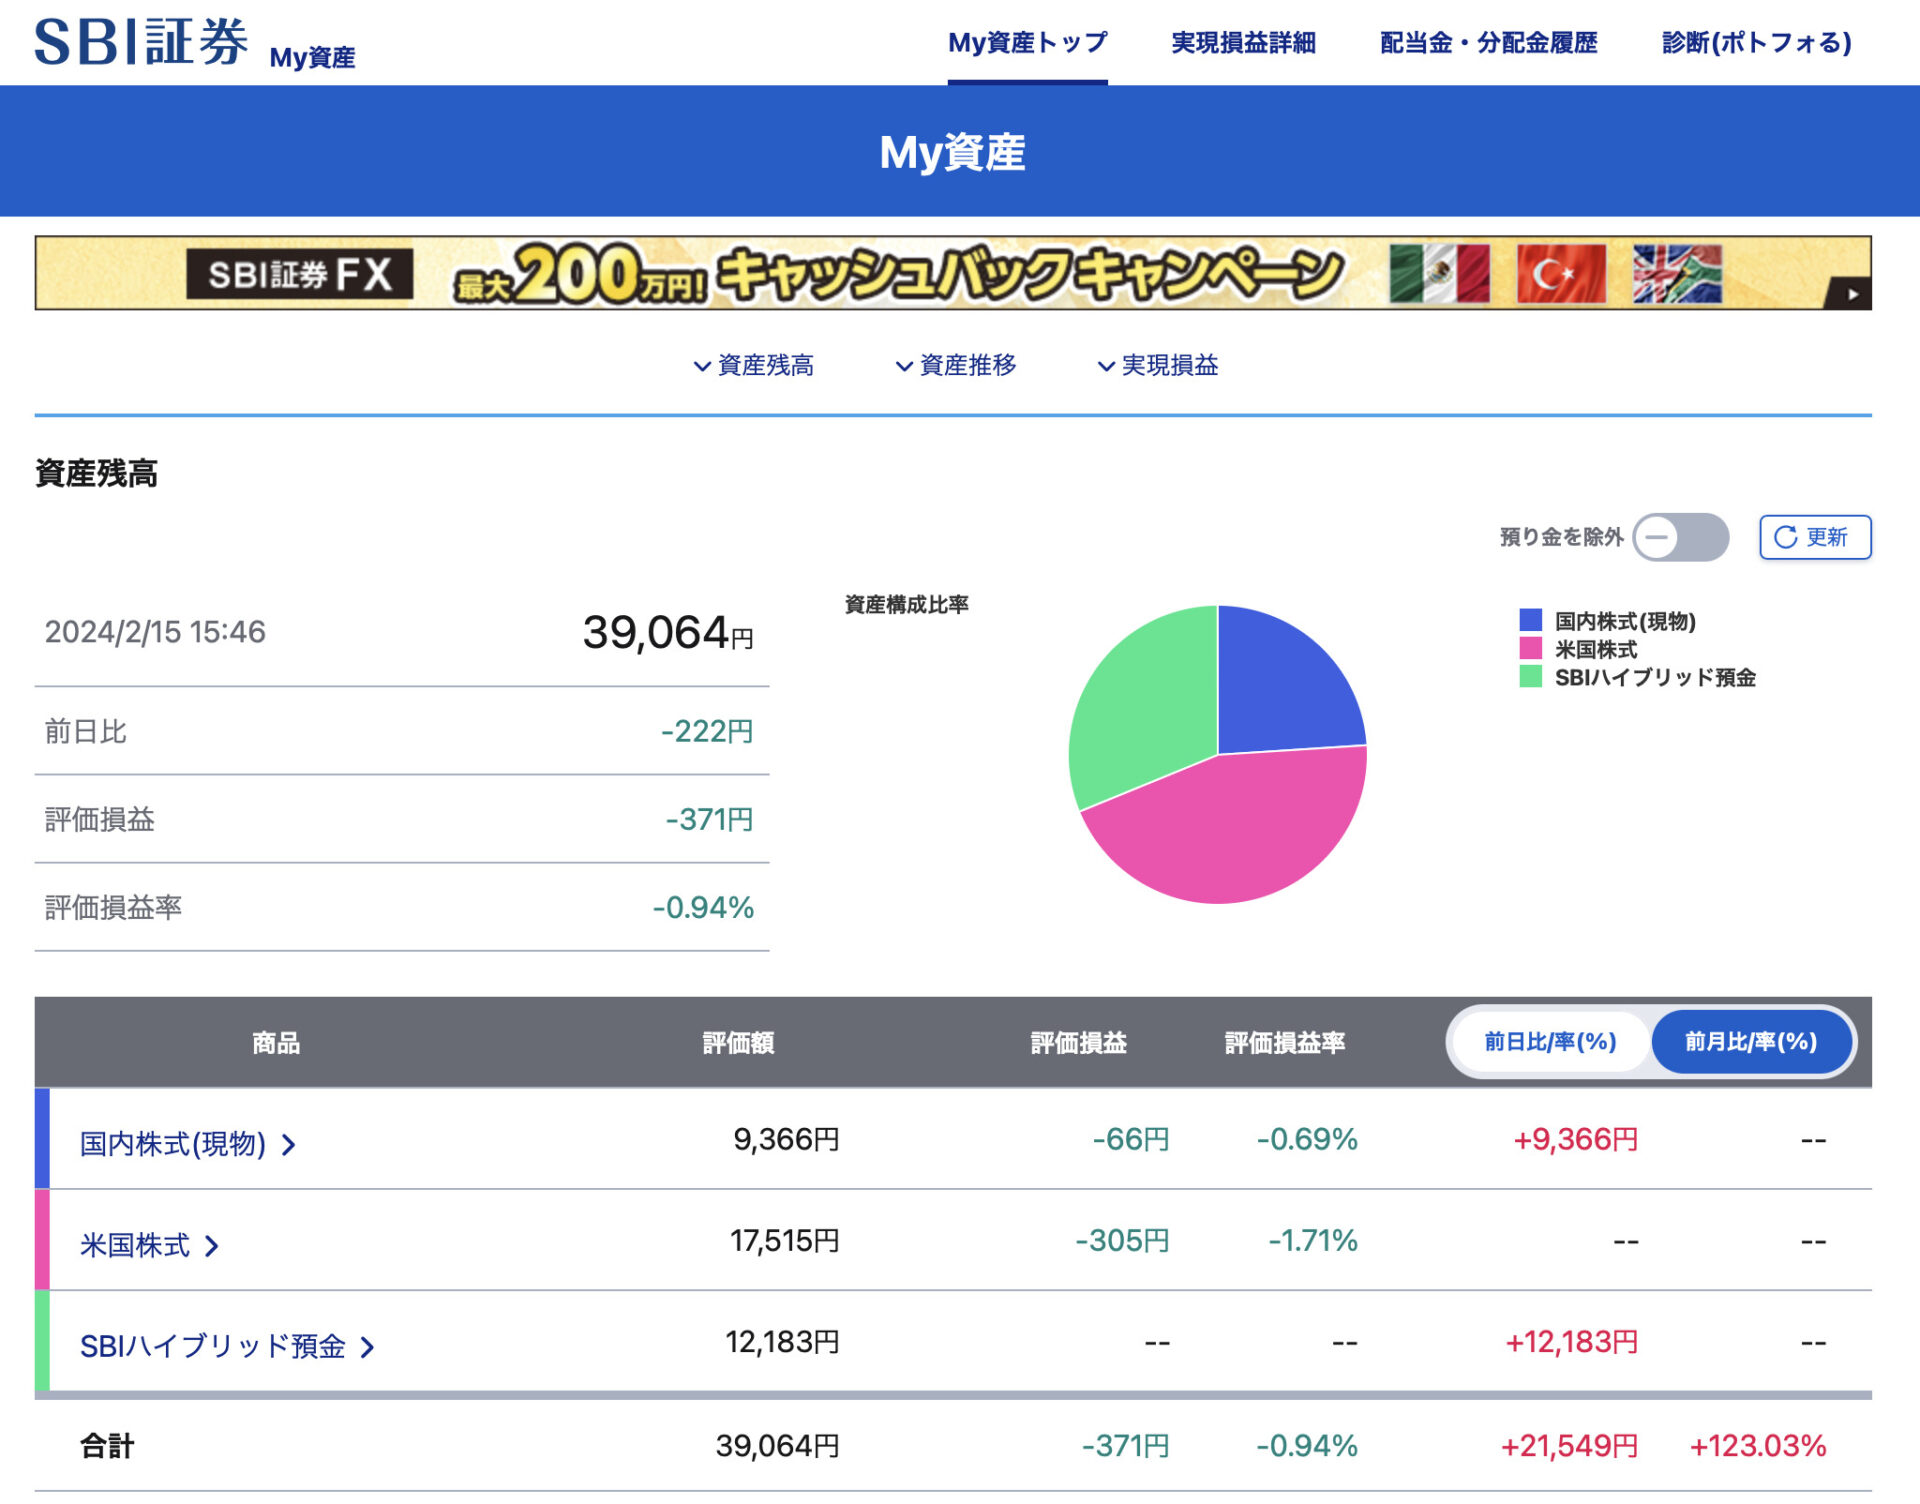Click +12,183円 in SBIハイブリッド預金 row

coord(1572,1342)
